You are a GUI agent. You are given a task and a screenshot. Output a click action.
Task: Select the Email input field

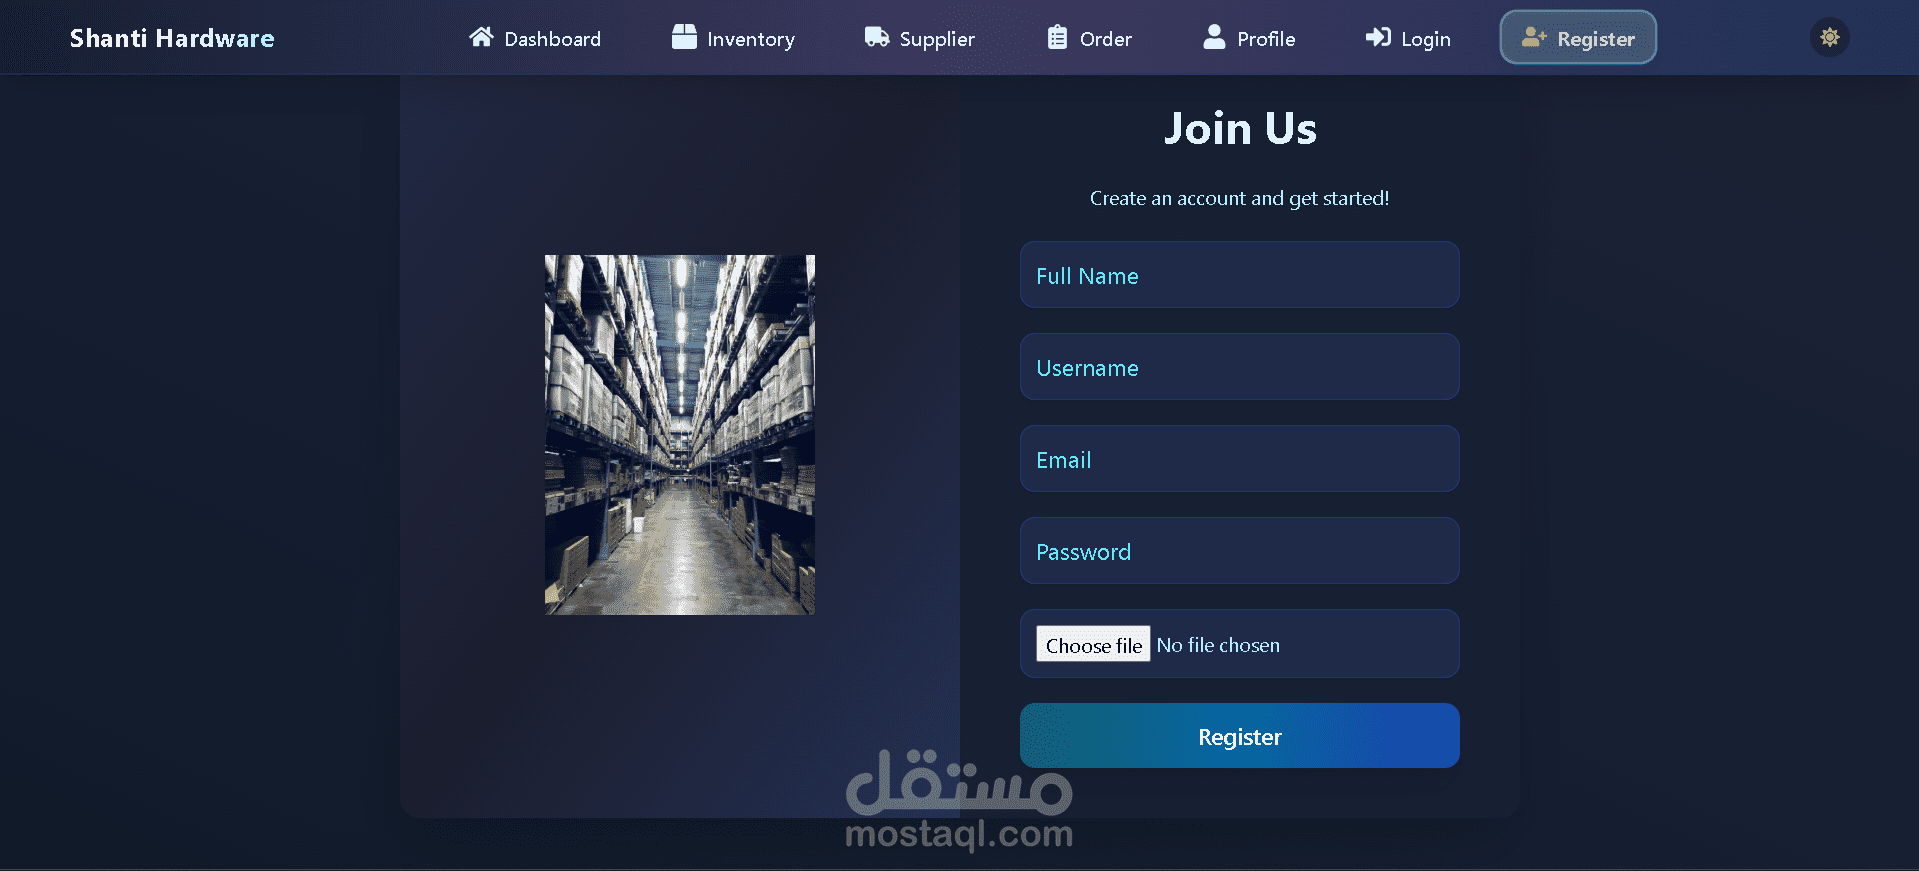tap(1239, 459)
